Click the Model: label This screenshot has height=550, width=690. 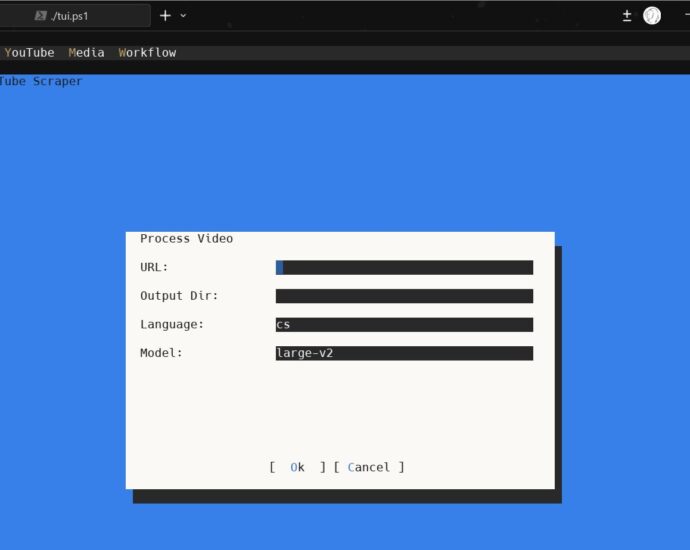click(x=161, y=353)
